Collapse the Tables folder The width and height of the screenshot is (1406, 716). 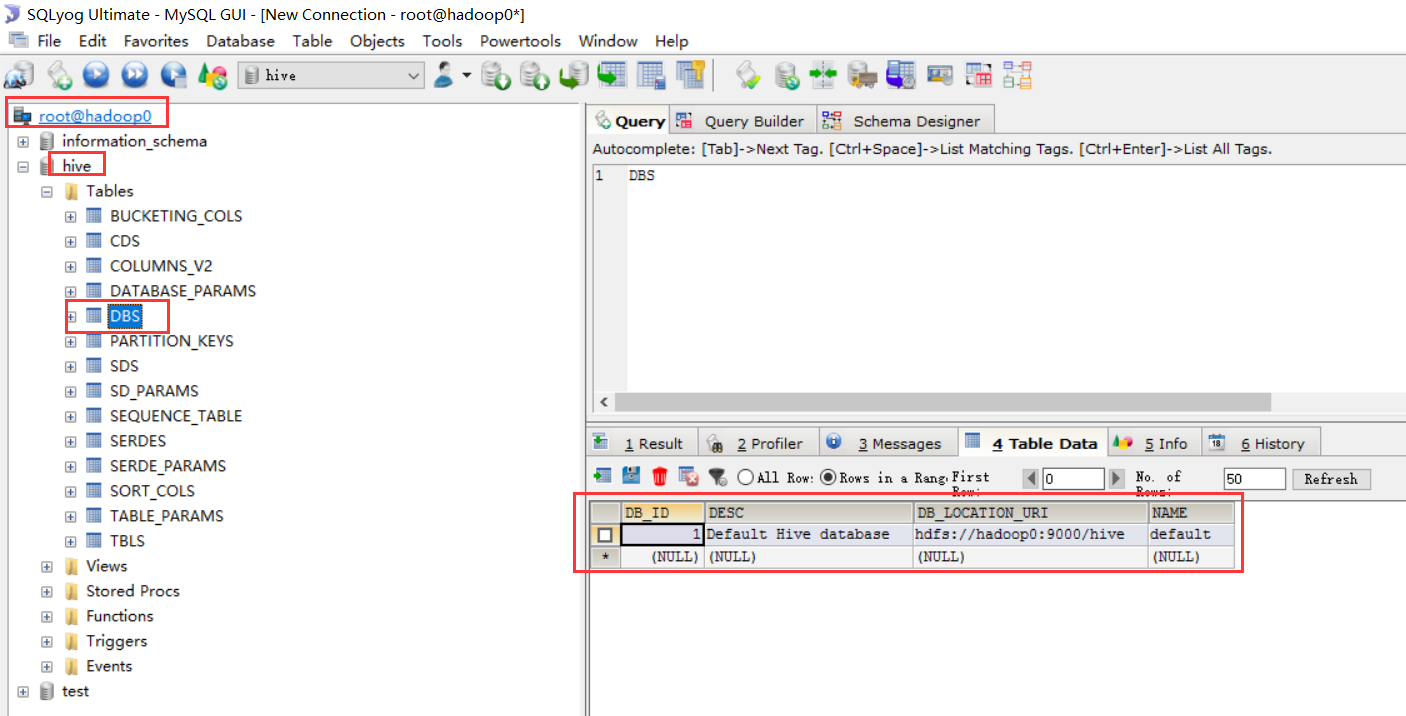pyautogui.click(x=47, y=192)
